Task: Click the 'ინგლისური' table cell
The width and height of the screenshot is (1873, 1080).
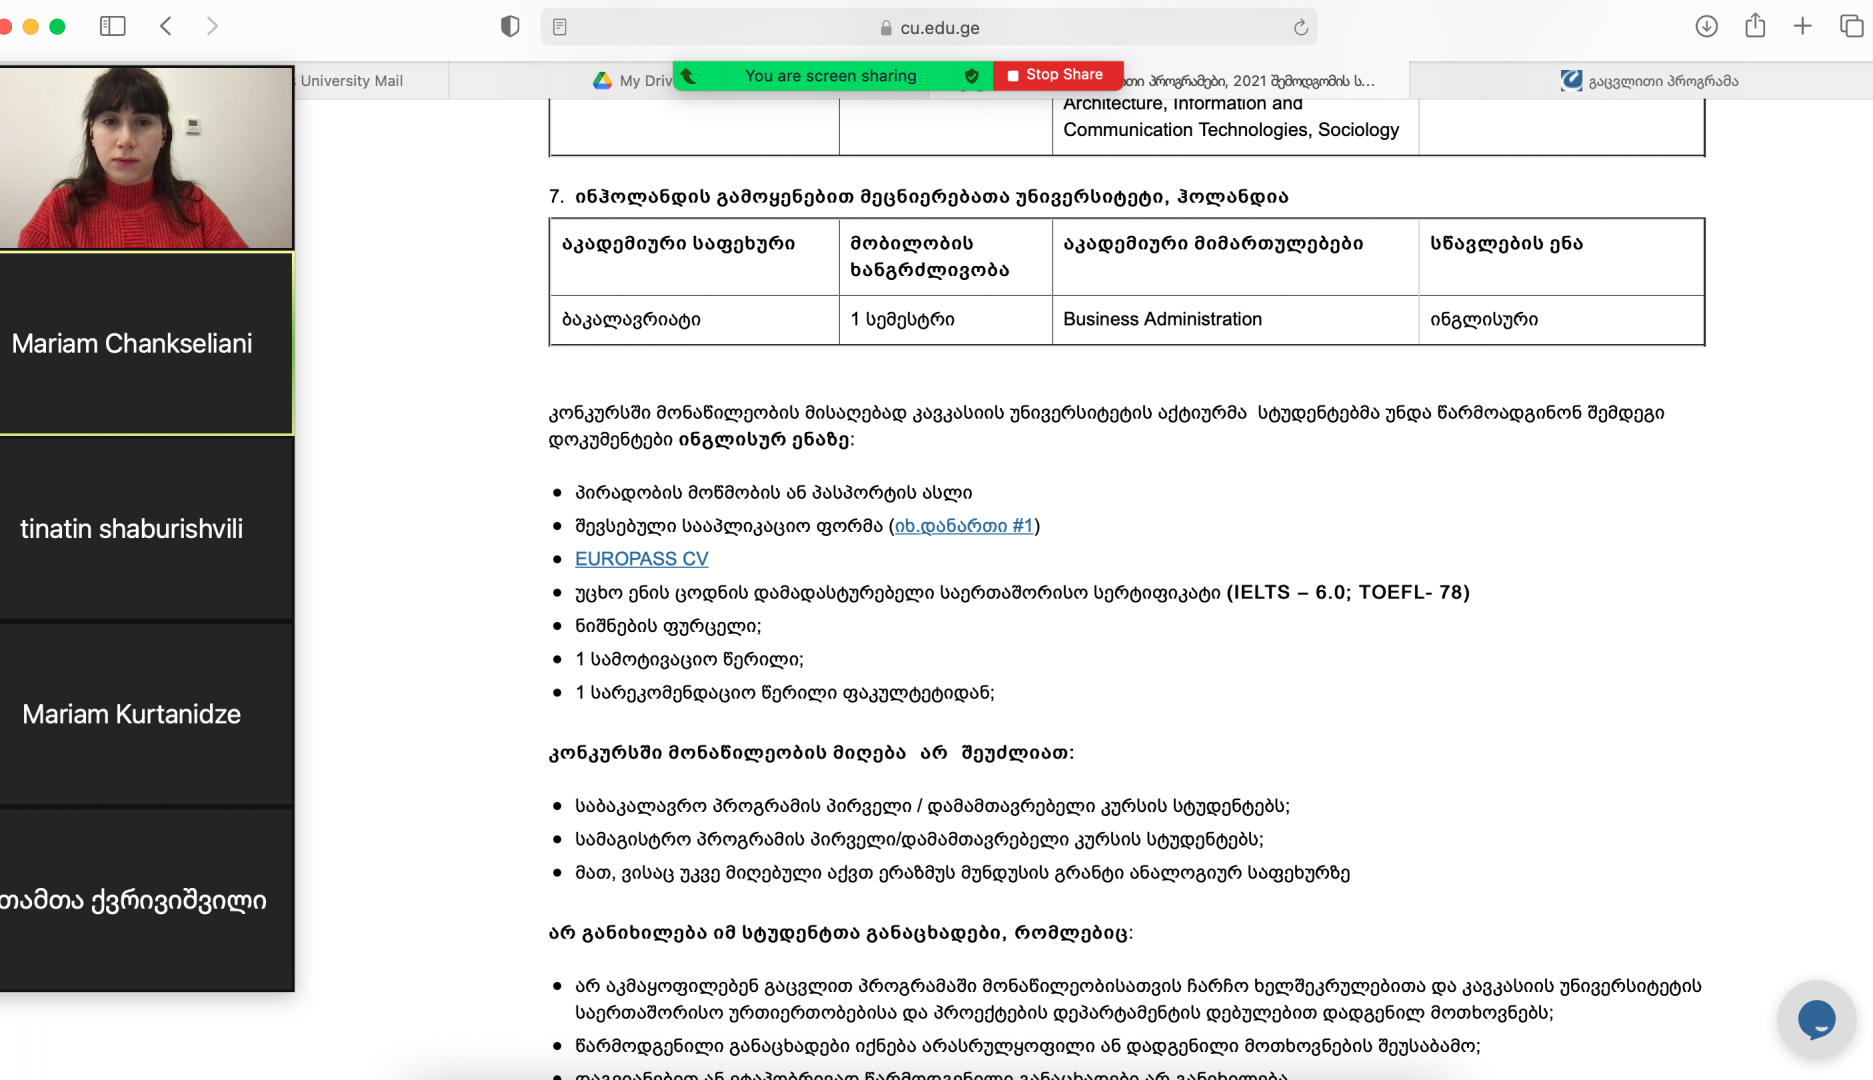Action: [1561, 320]
